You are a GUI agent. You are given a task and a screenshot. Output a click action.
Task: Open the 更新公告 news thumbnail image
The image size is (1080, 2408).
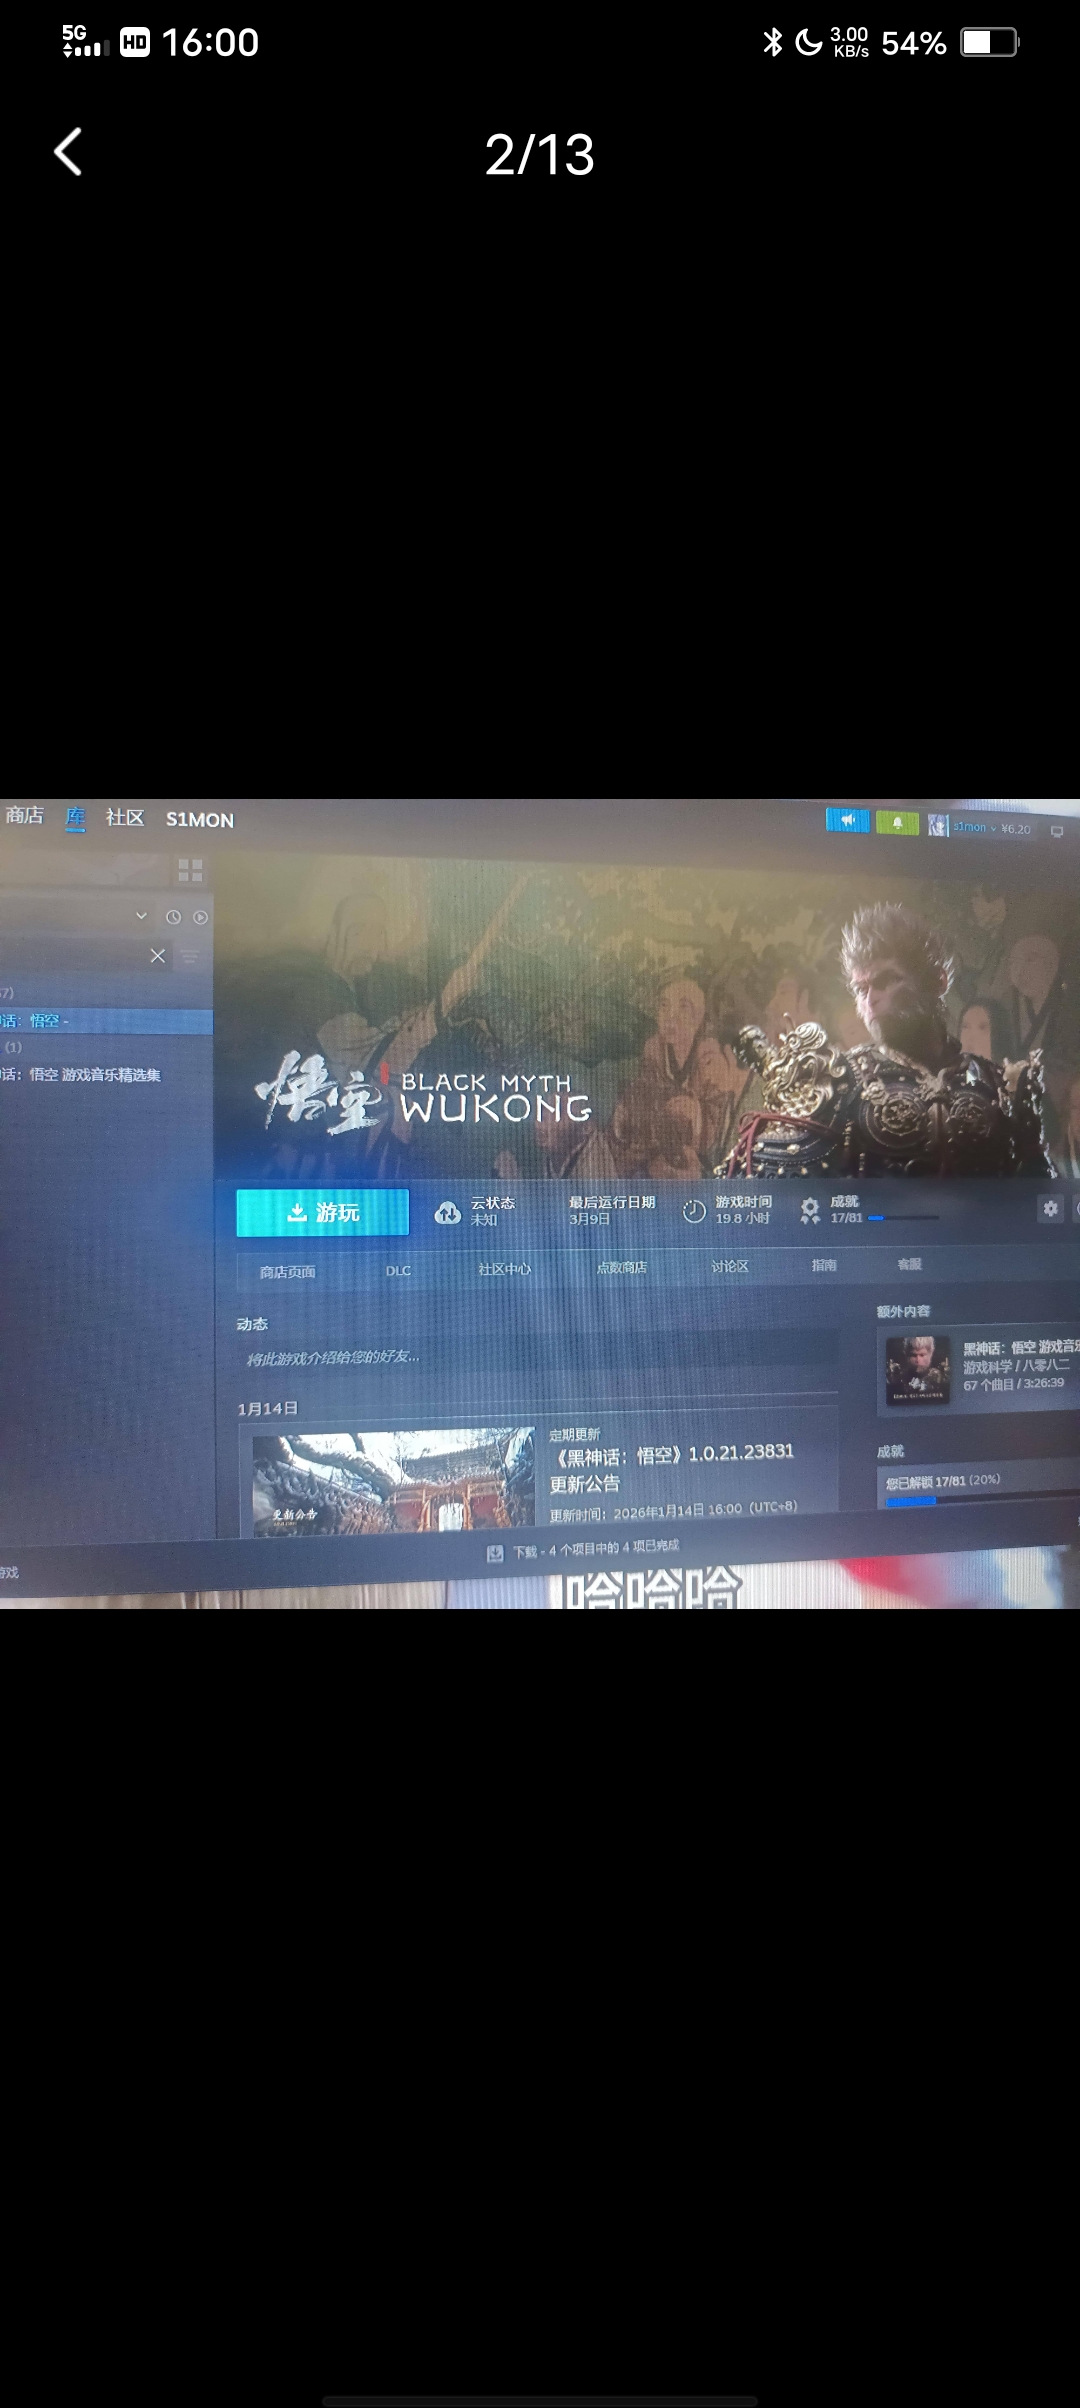394,1481
